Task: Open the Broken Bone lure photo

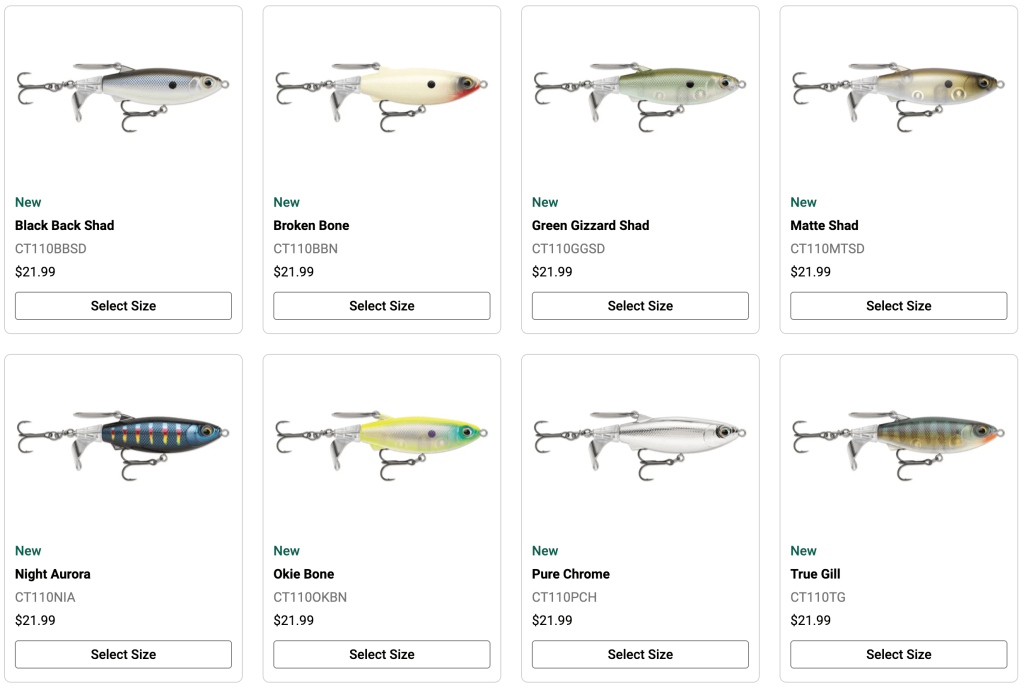Action: 381,92
